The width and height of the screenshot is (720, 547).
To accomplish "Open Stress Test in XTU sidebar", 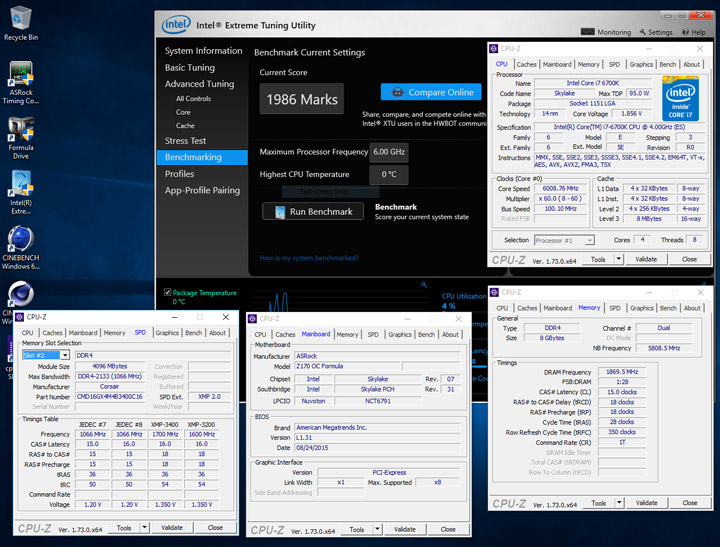I will point(186,141).
